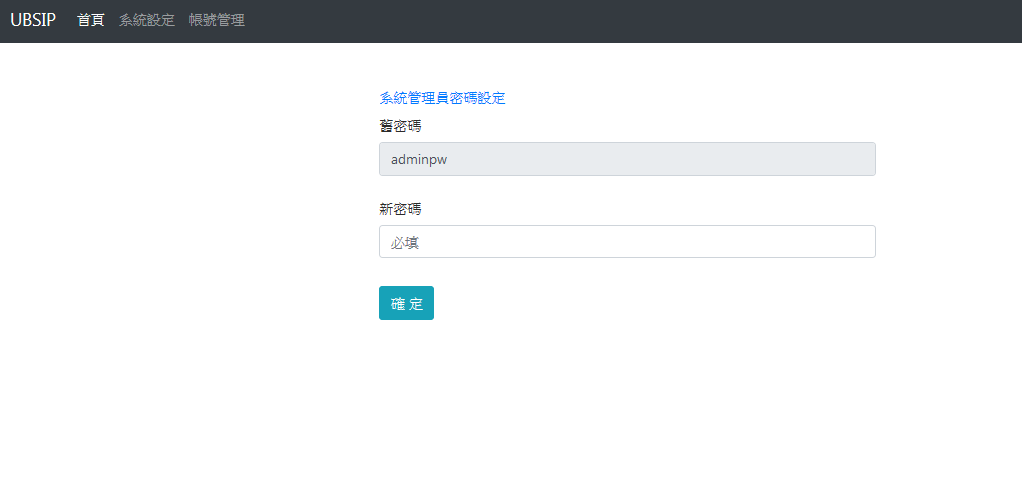Click the disabled adminpw text box
The width and height of the screenshot is (1022, 495).
point(627,159)
